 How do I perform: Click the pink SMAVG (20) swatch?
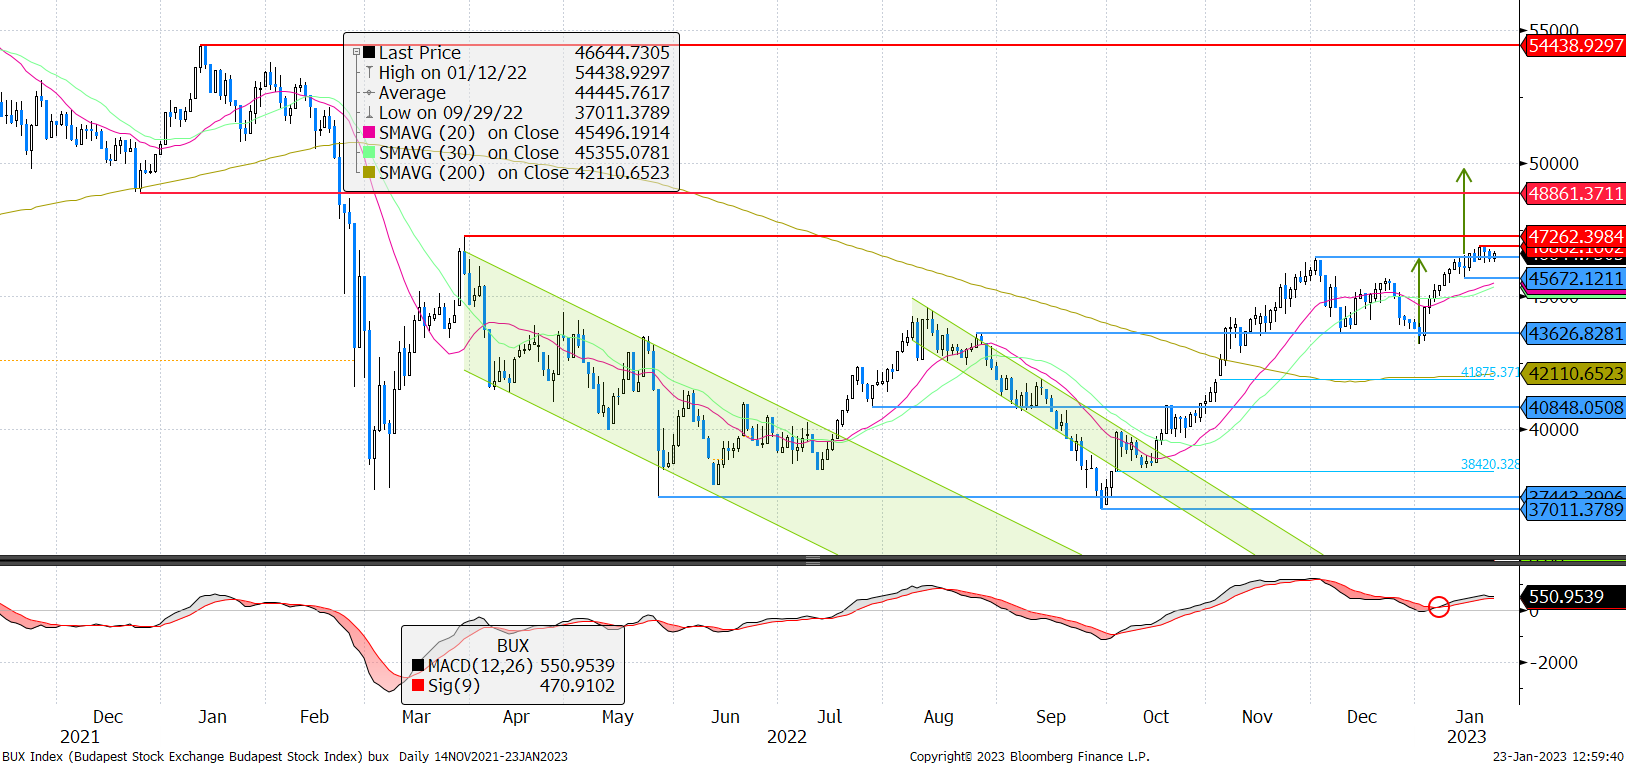point(369,132)
